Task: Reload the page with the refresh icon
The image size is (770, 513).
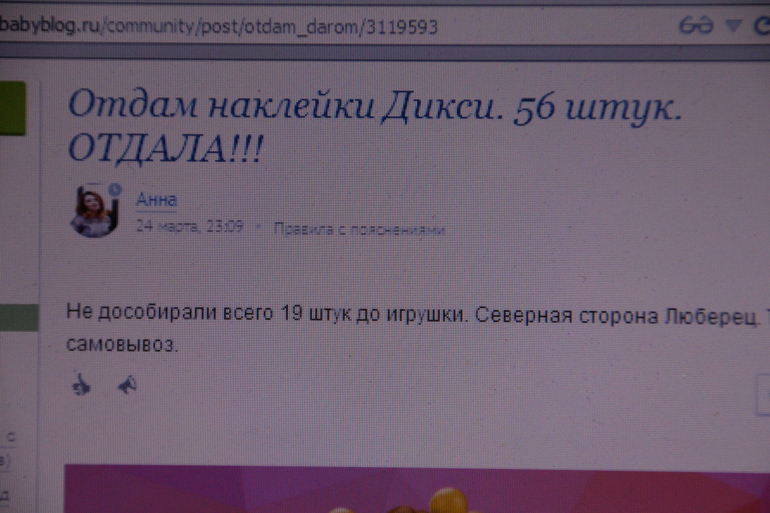Action: click(x=762, y=25)
